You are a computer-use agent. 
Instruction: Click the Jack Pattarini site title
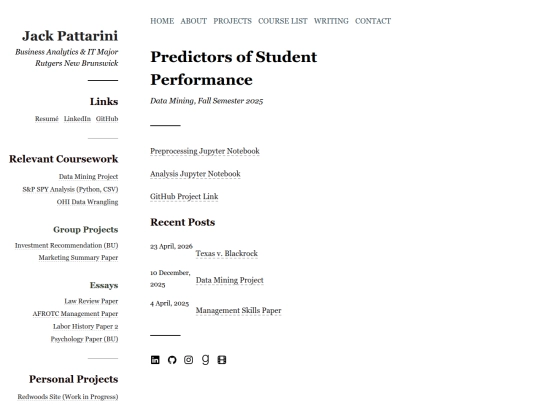point(70,36)
